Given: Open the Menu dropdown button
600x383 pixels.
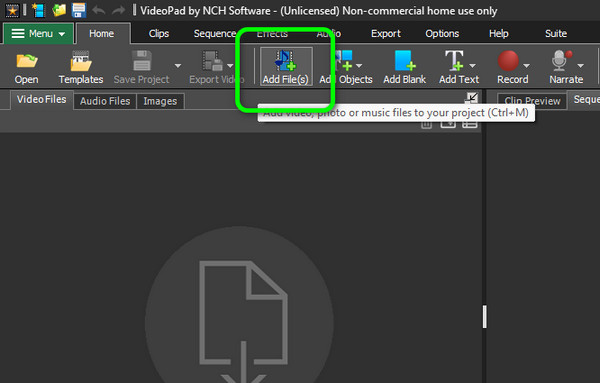Looking at the screenshot, I should (38, 34).
